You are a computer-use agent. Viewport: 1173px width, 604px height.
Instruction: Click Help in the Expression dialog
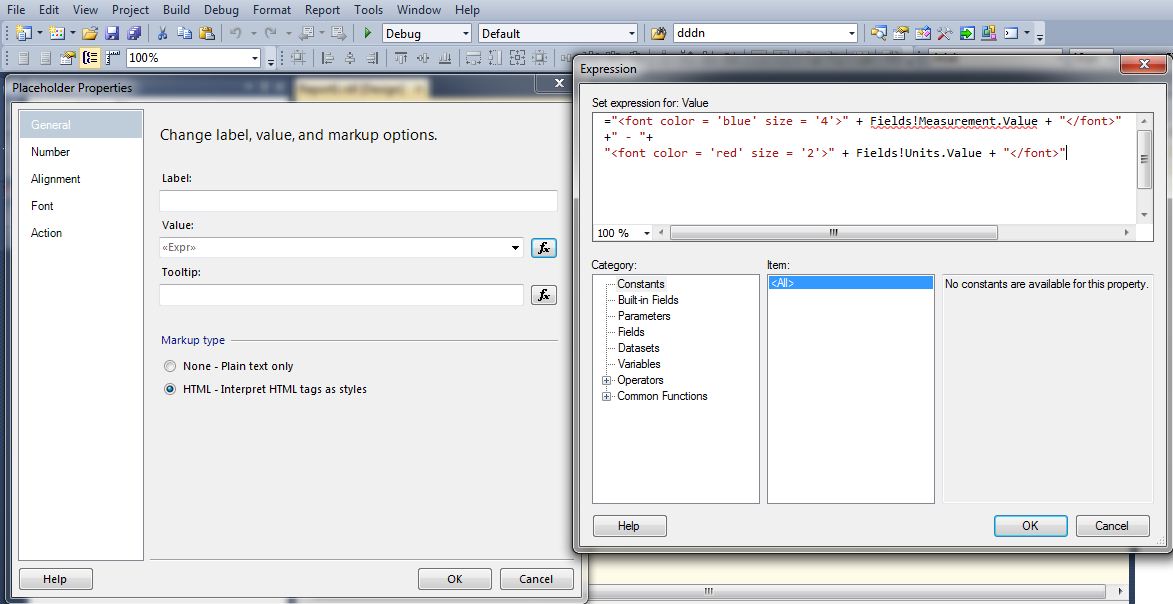click(x=629, y=525)
